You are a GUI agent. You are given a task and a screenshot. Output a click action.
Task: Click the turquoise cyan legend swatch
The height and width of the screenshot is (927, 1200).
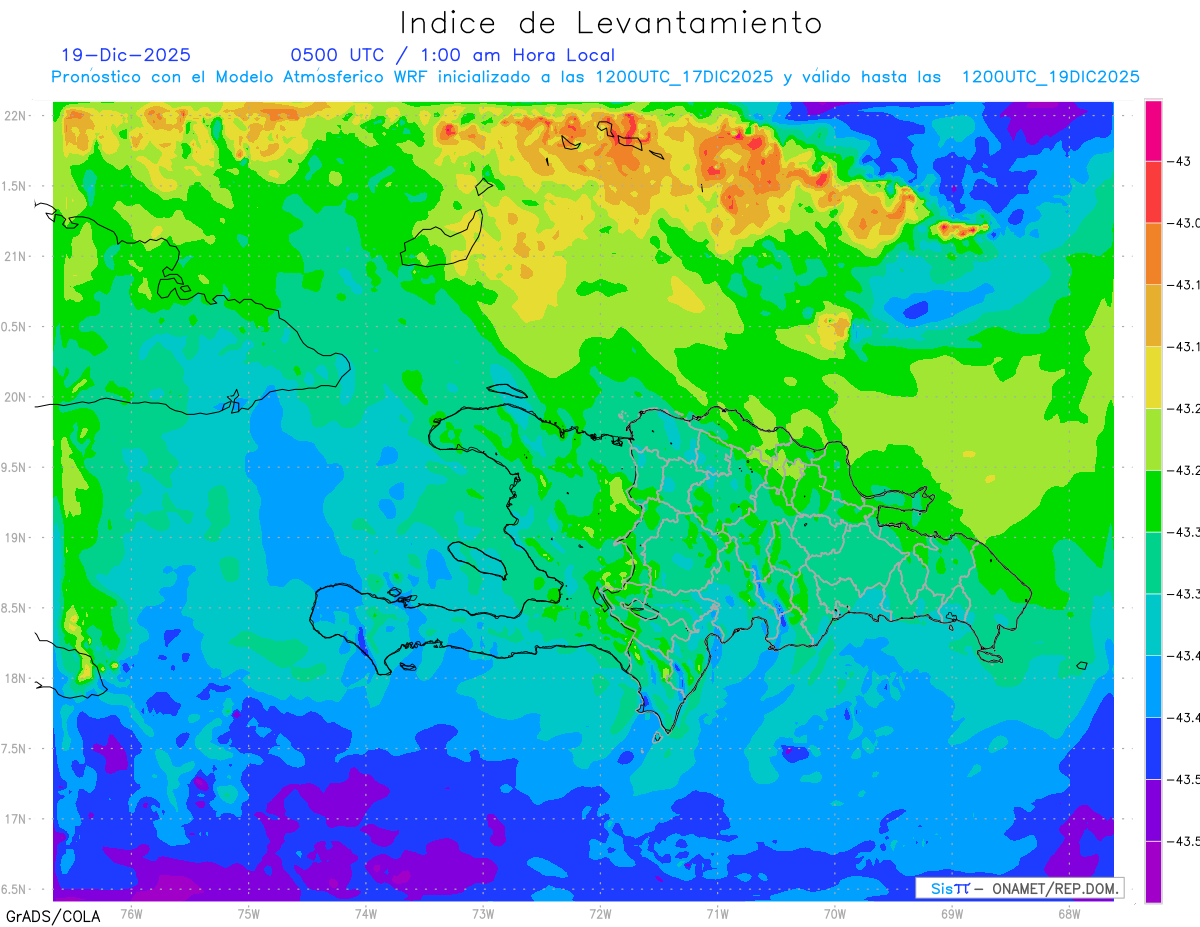coord(1153,624)
